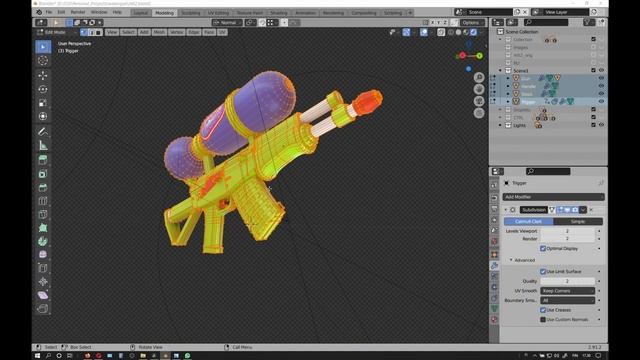
Task: Click the Options button in viewport header
Action: (472, 22)
